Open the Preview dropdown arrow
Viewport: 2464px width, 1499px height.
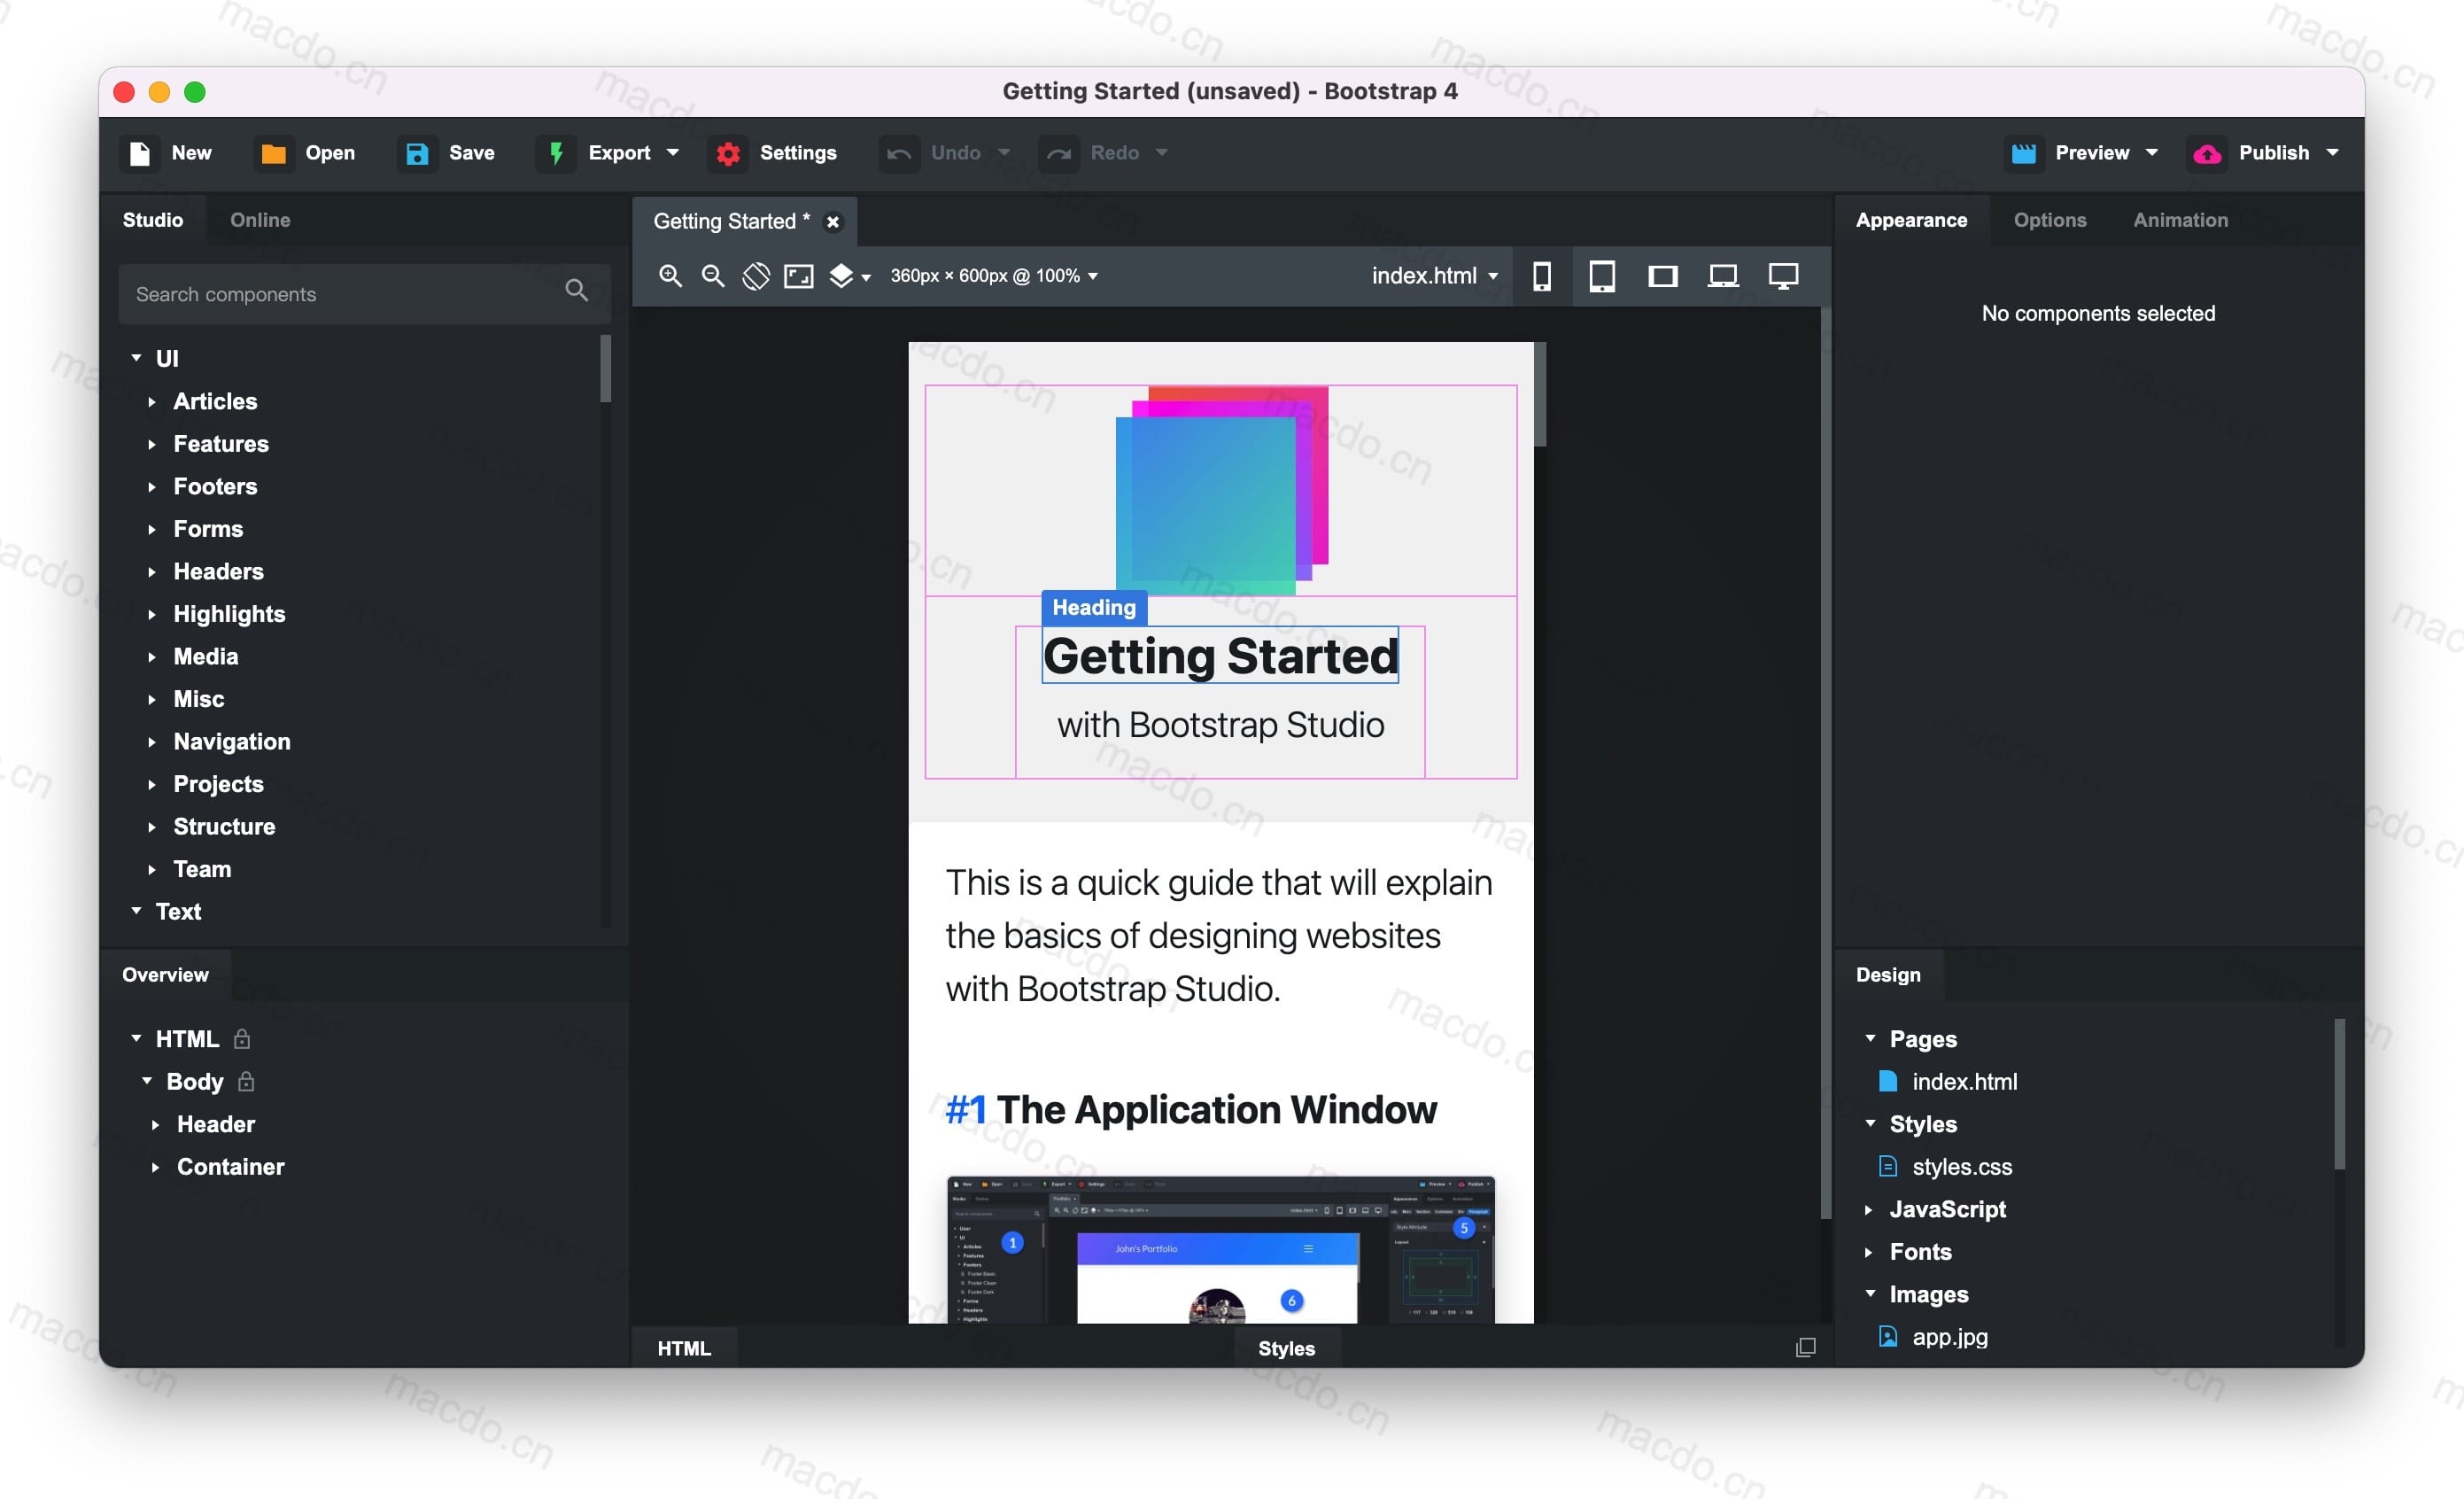tap(2152, 153)
